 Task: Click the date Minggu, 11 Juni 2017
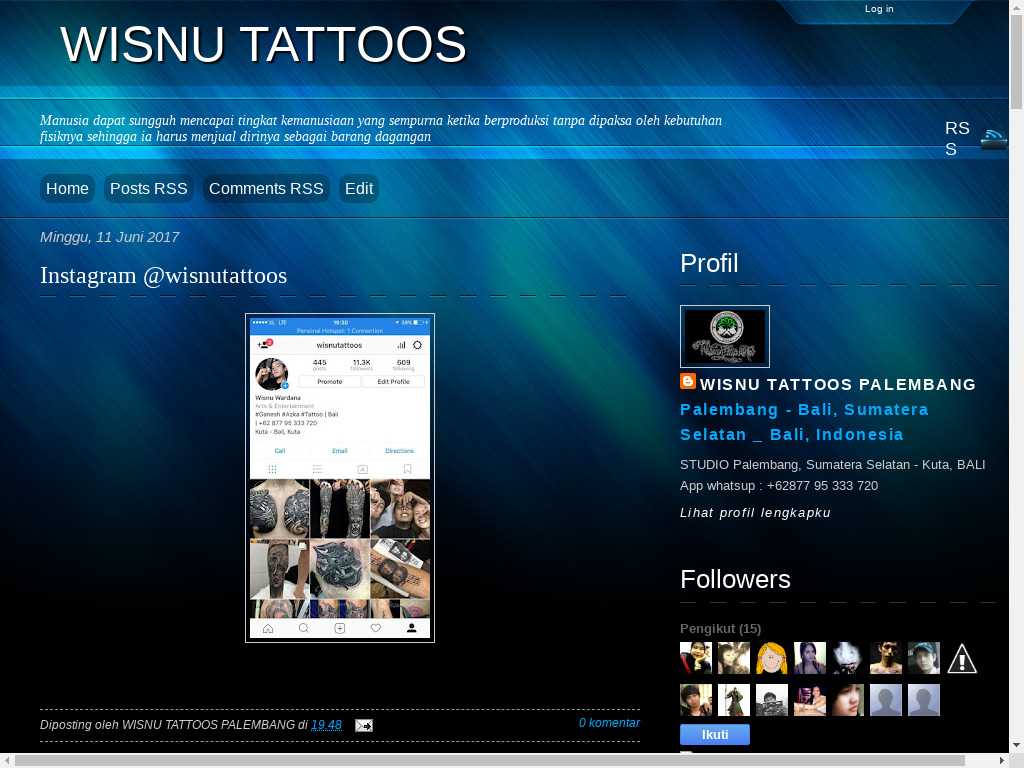(110, 237)
